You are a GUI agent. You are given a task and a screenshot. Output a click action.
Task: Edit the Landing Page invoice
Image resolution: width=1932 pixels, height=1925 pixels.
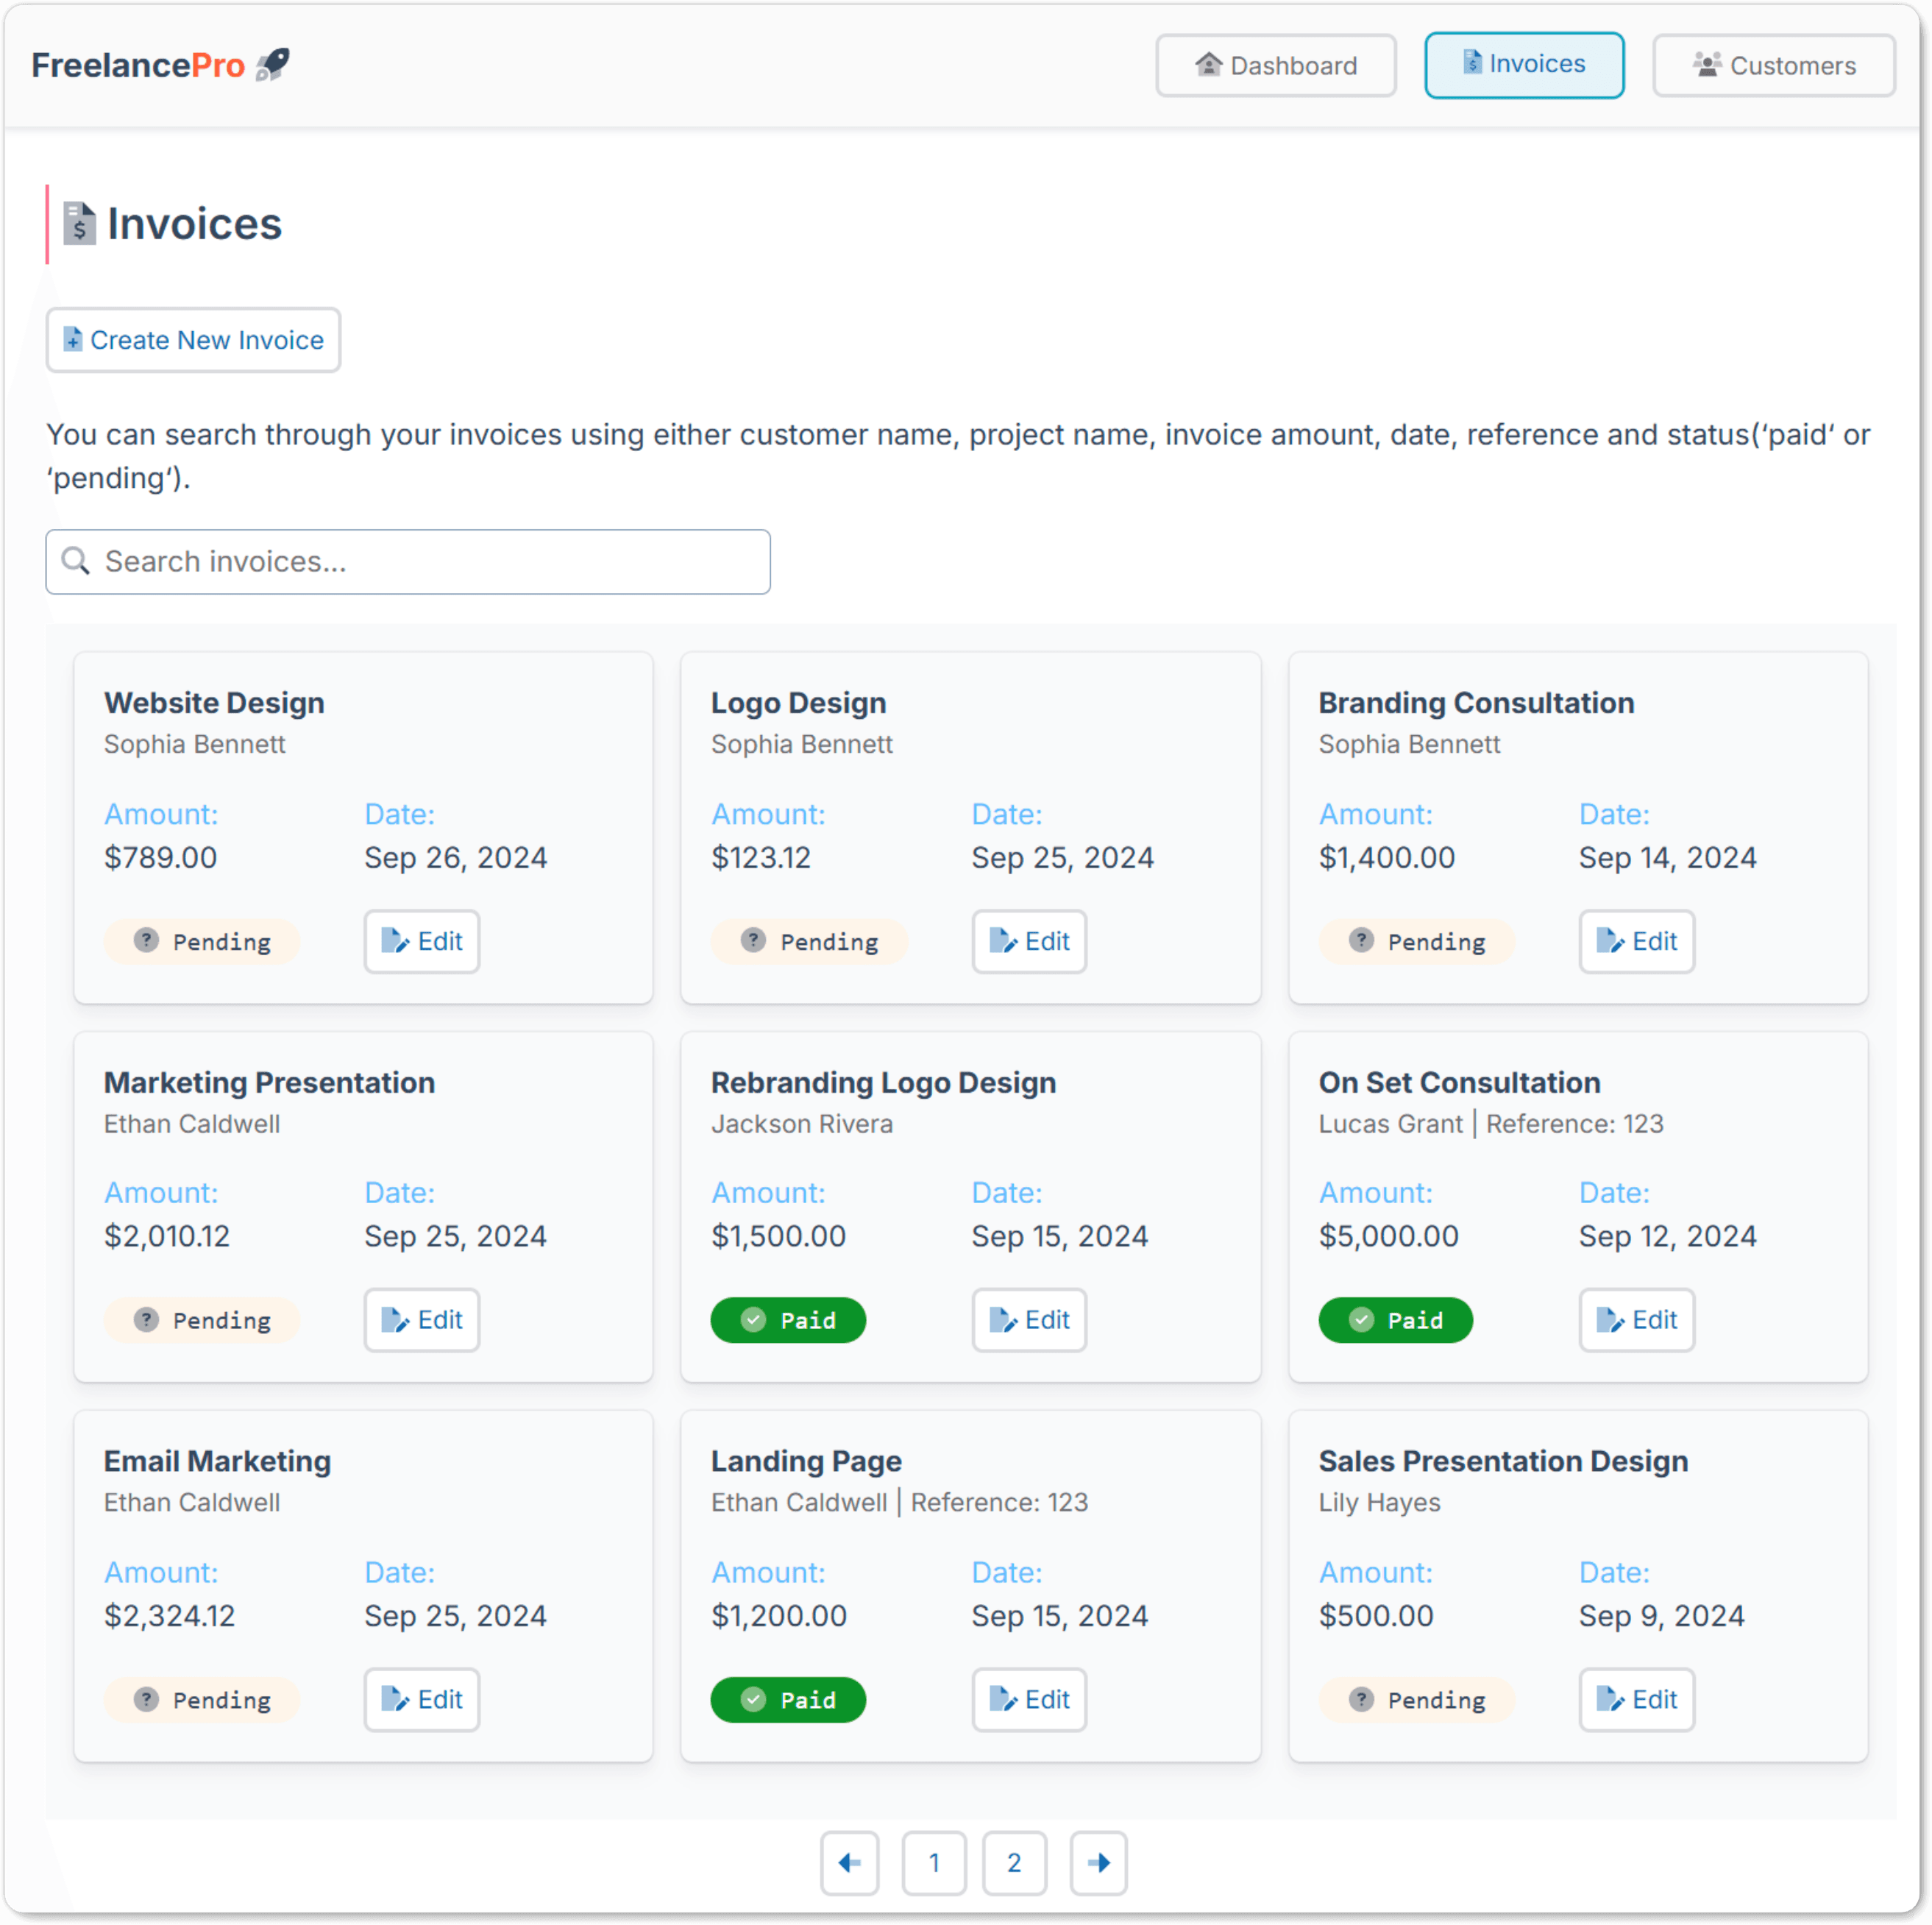click(x=1029, y=1699)
